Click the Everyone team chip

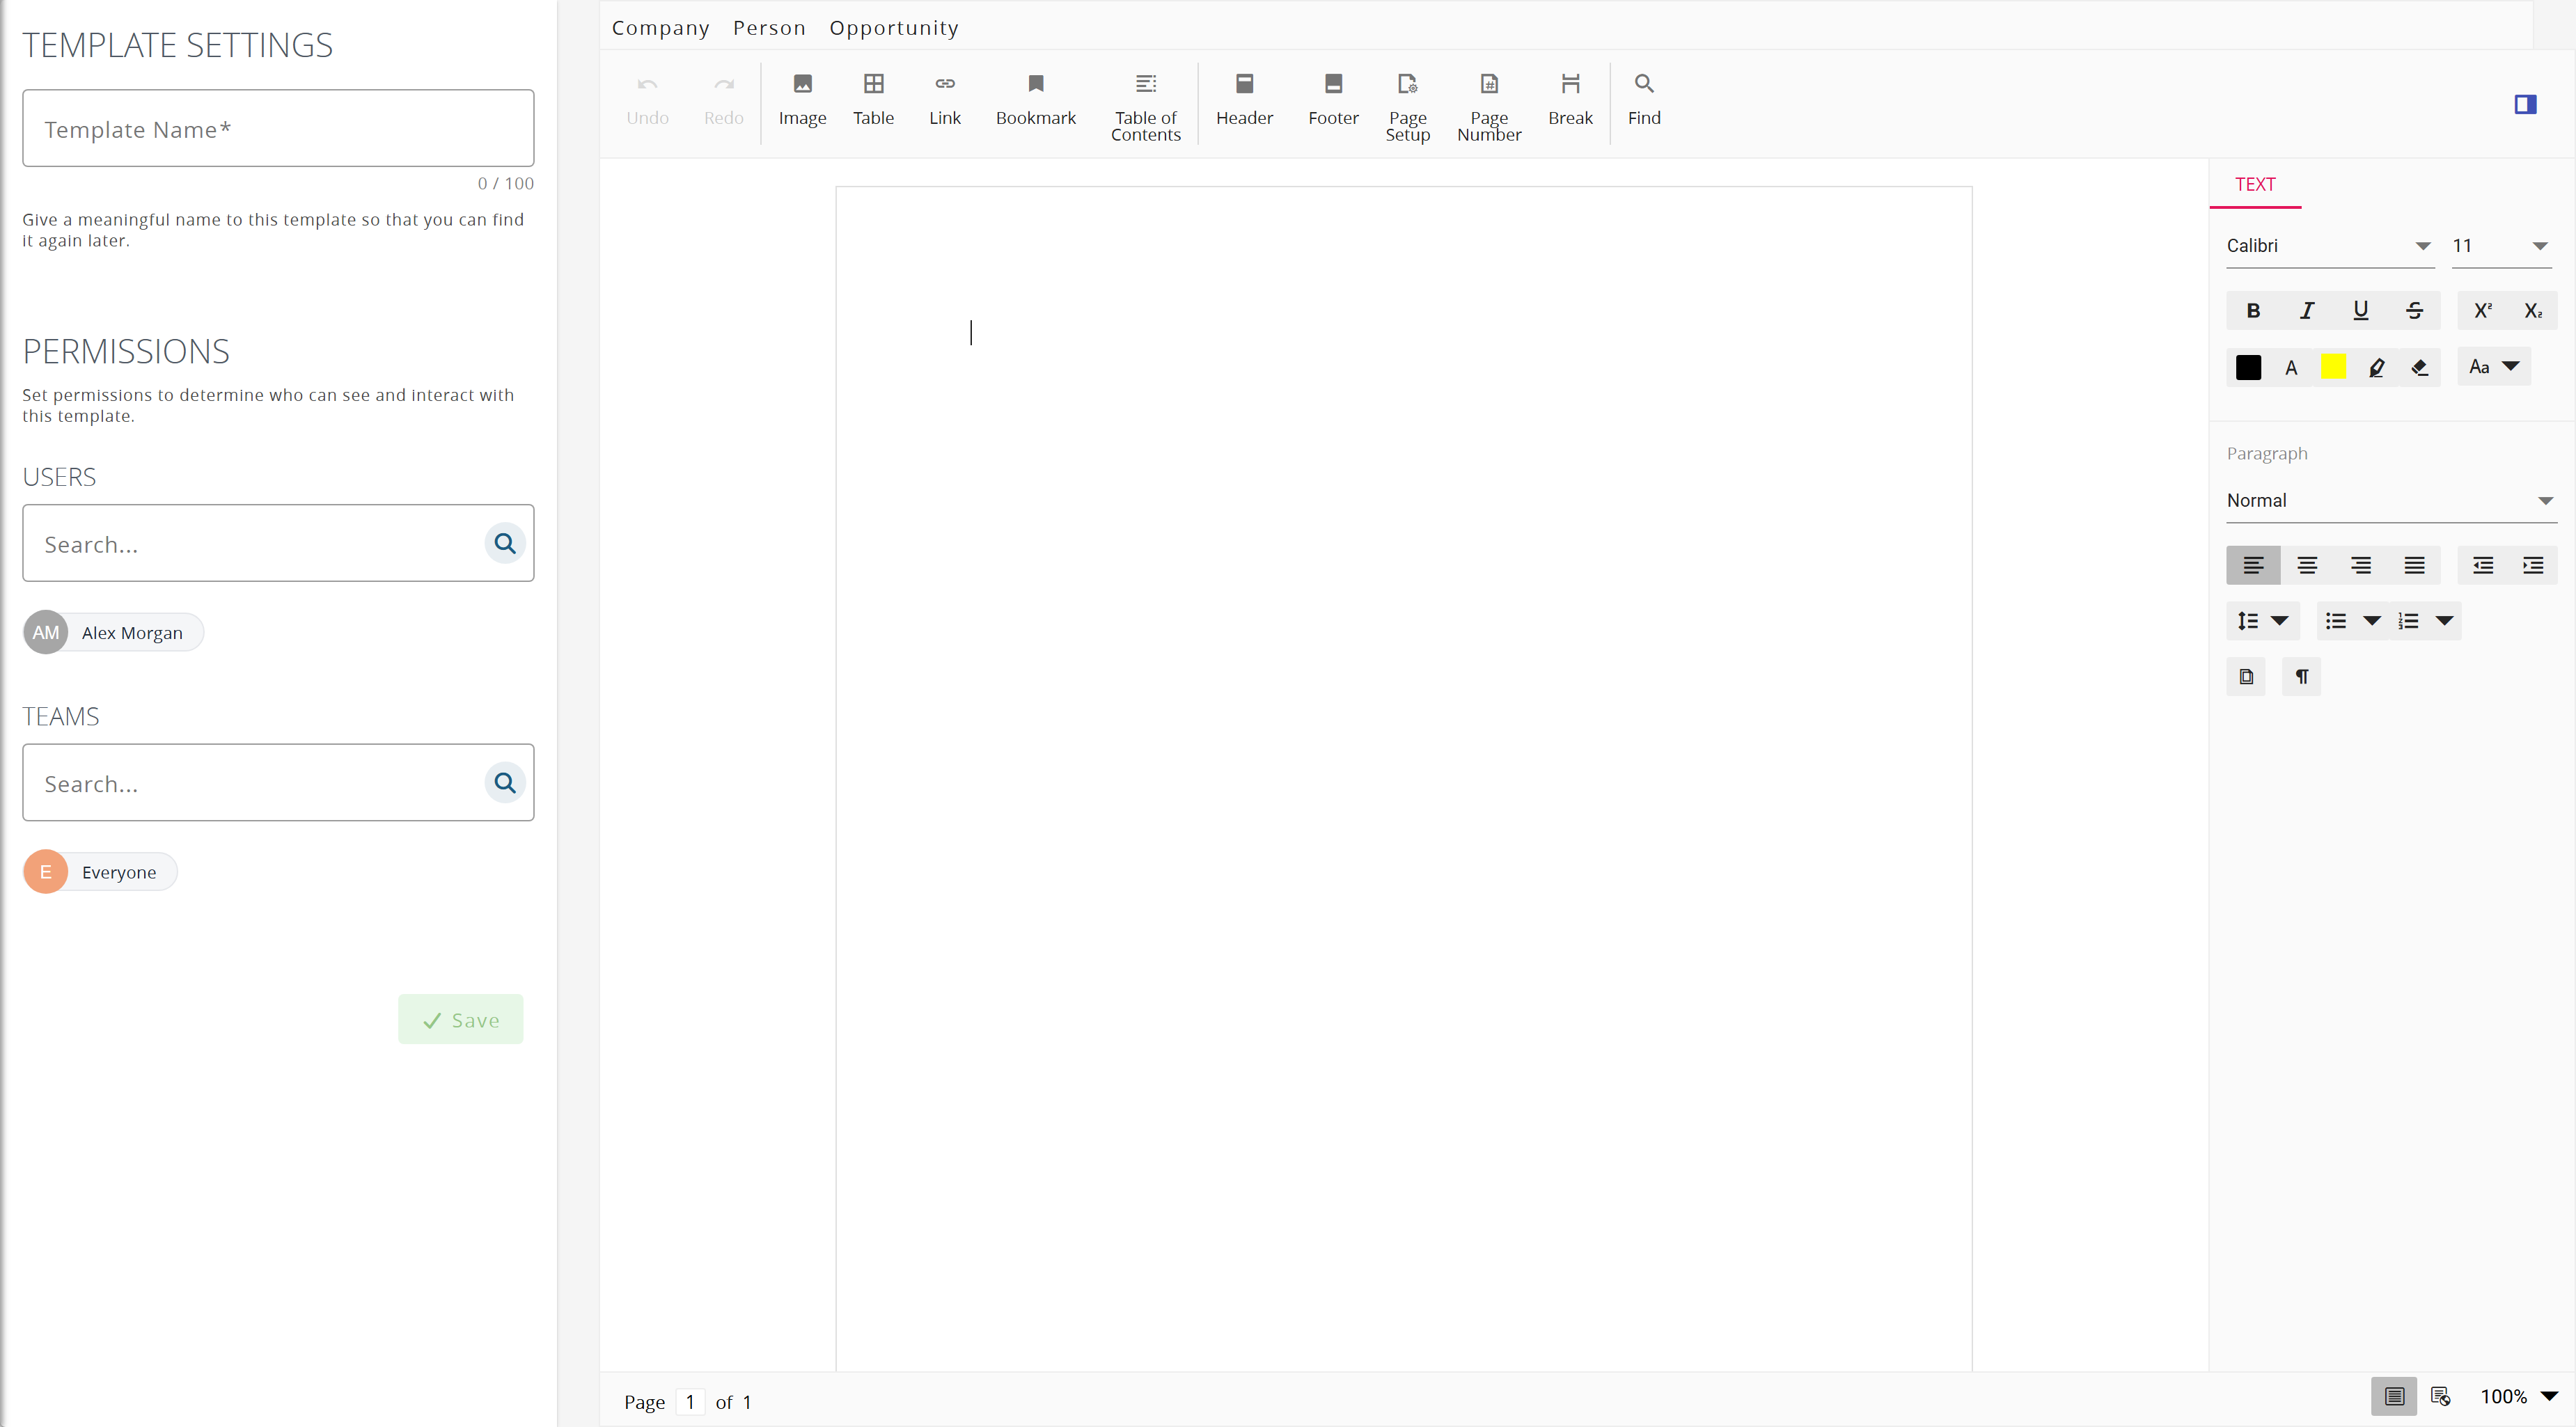(100, 871)
